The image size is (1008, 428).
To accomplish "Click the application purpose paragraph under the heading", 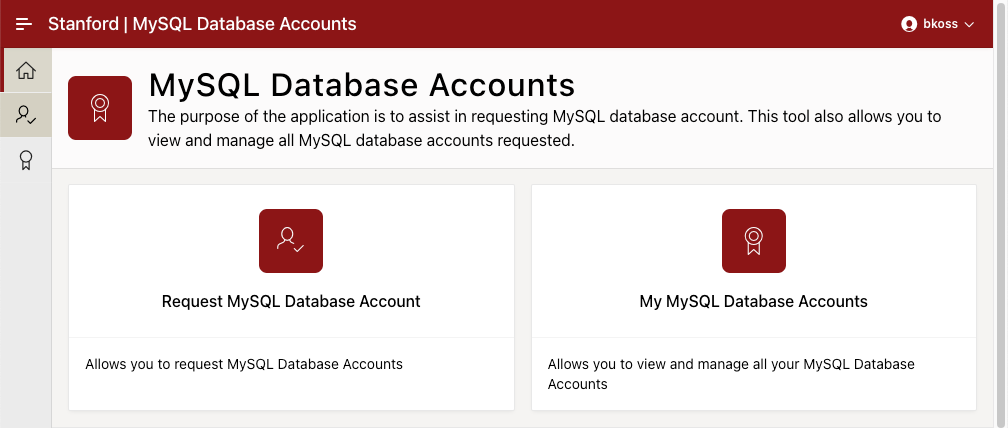I will coord(545,128).
